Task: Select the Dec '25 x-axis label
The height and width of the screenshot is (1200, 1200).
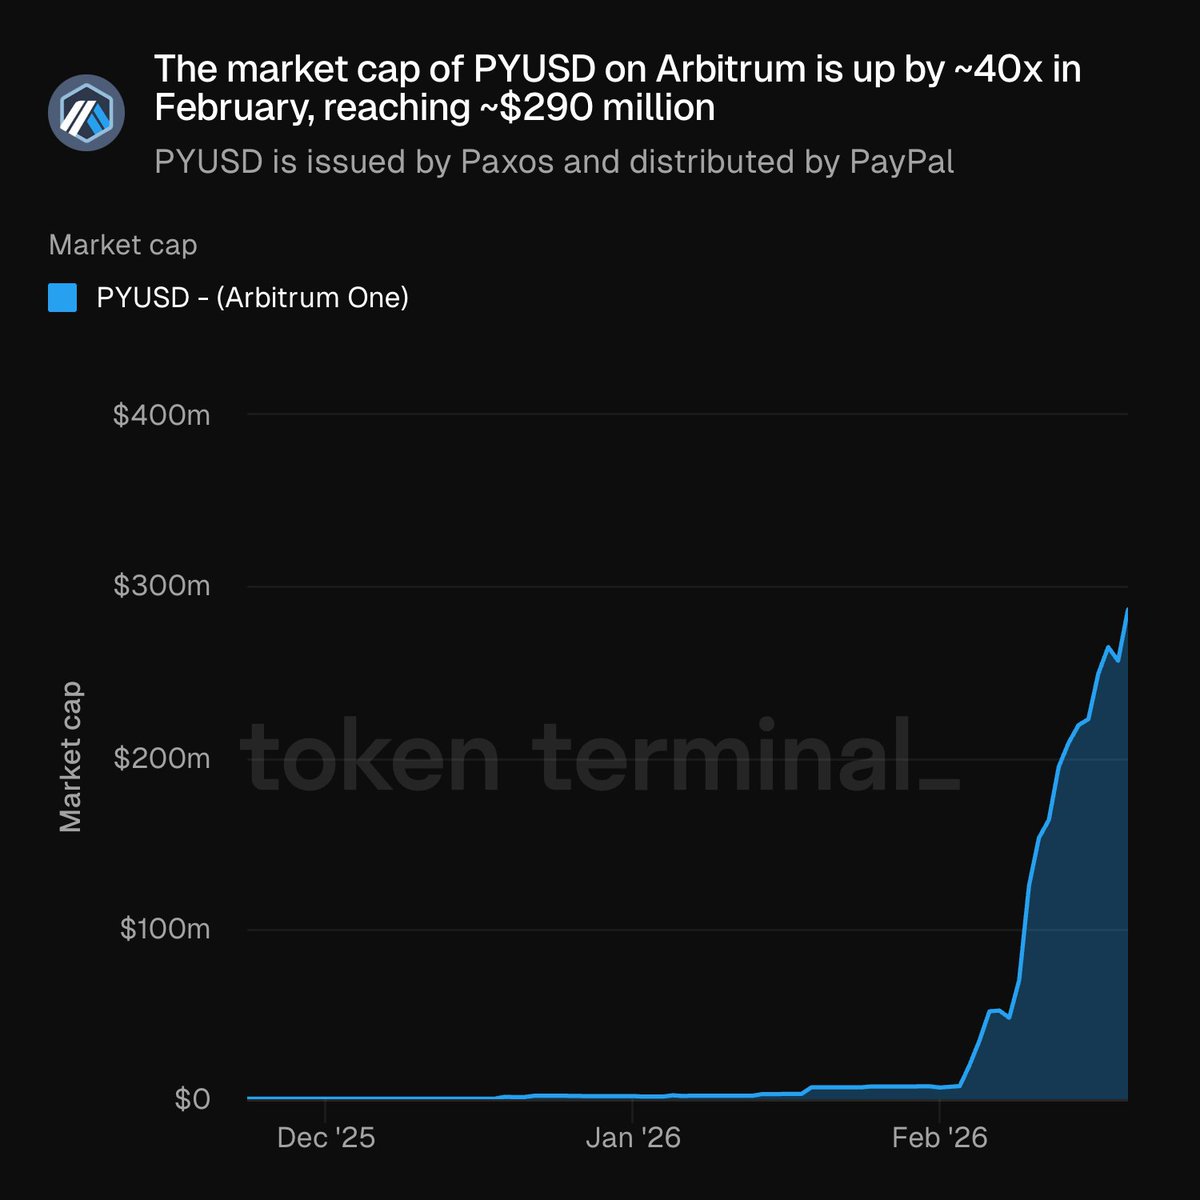Action: pos(326,1138)
